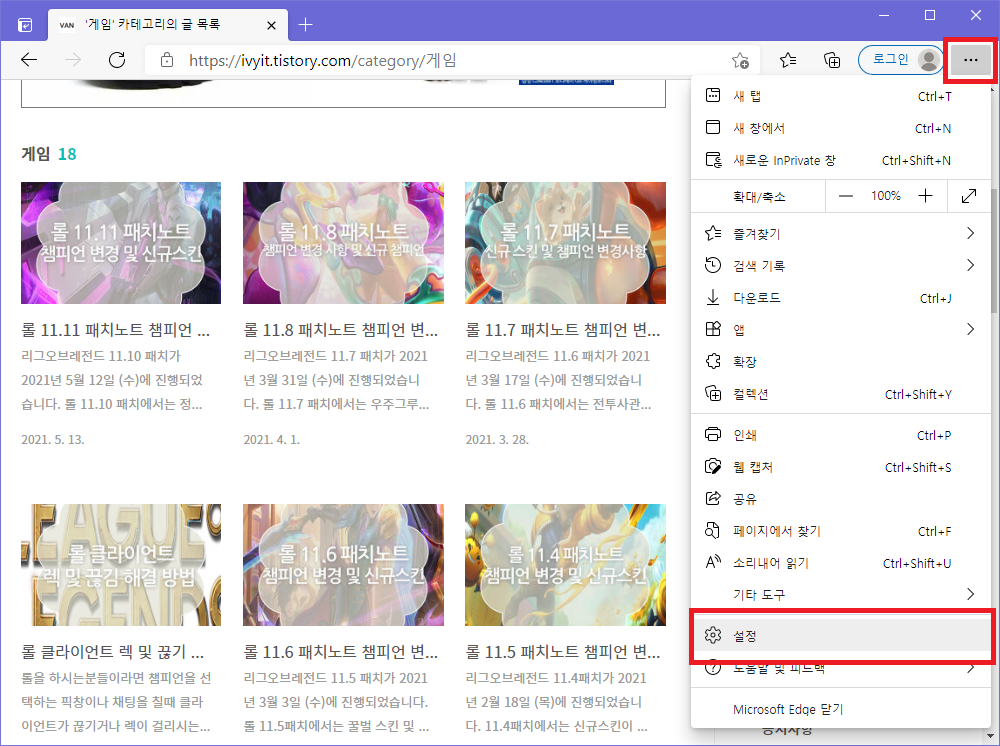The height and width of the screenshot is (746, 1000).
Task: Open 롤 11.11 패치노트 thumbnail
Action: click(x=121, y=243)
